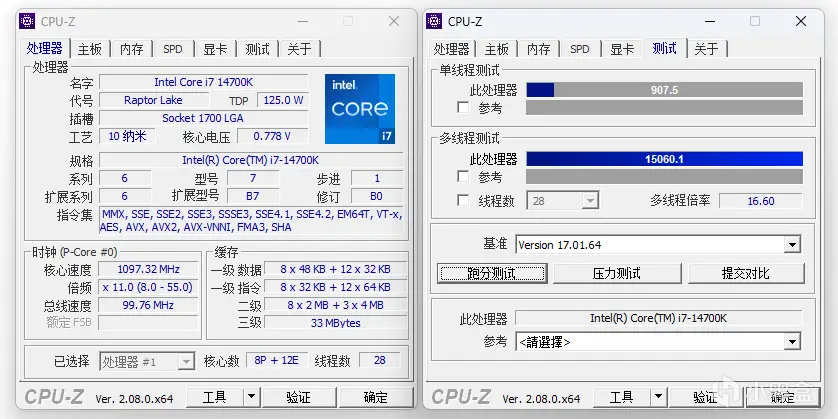Click 倍频 value x 11.0 (8.0 - 55.0)
This screenshot has width=838, height=419.
pyautogui.click(x=149, y=287)
